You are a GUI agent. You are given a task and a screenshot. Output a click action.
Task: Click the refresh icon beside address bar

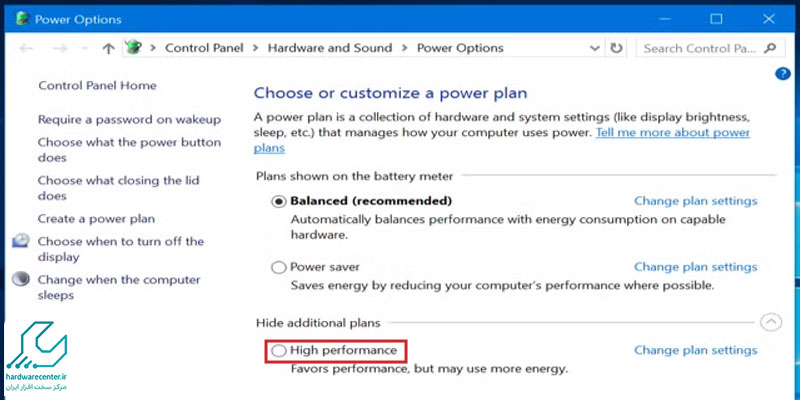(616, 48)
